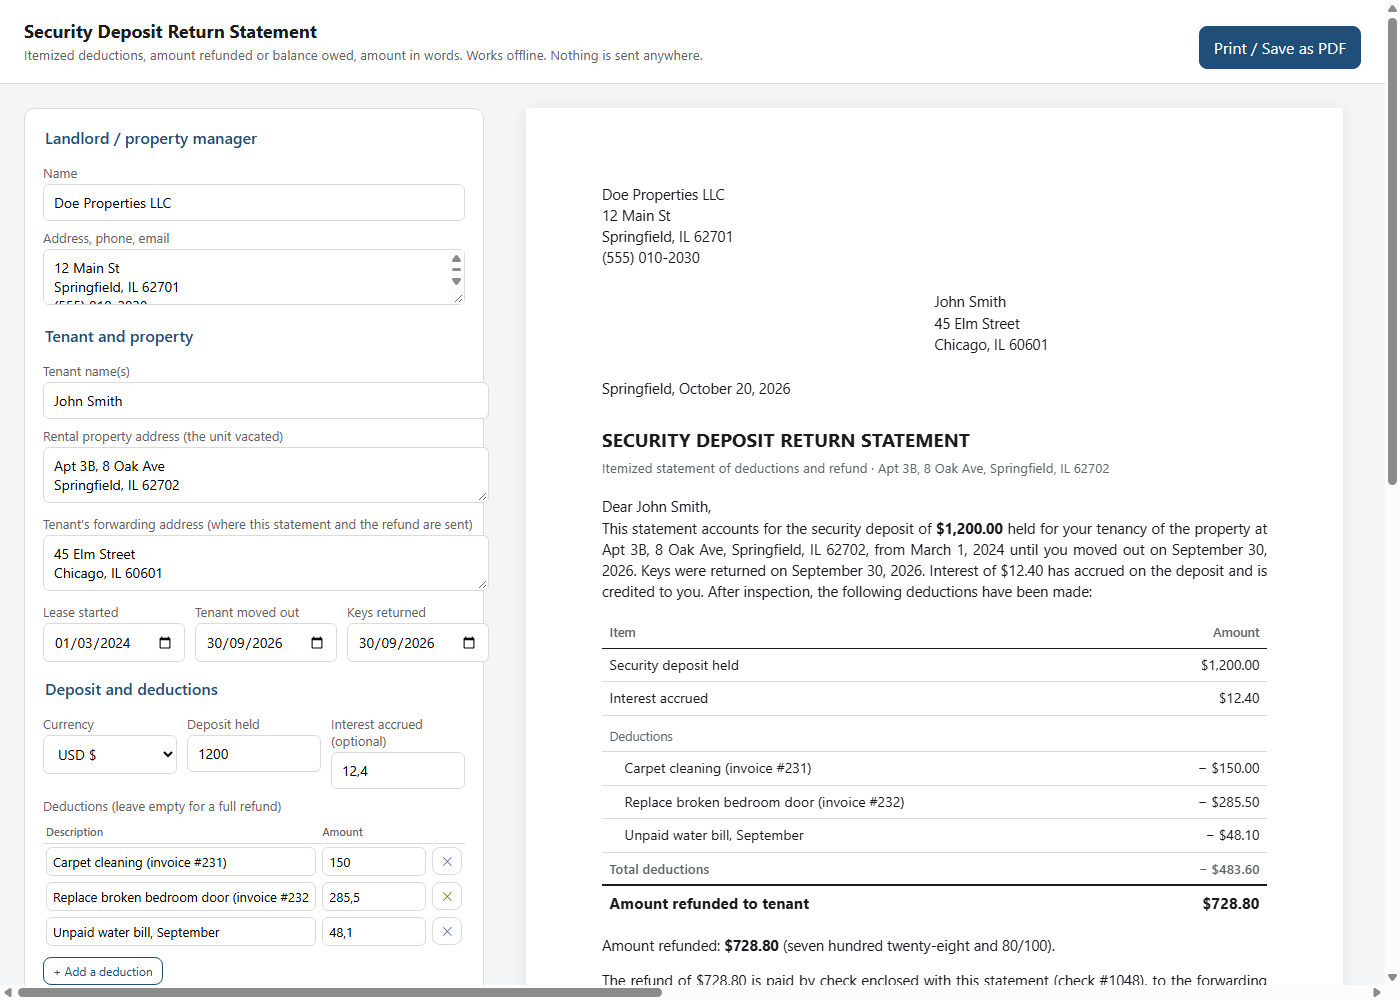Image resolution: width=1400 pixels, height=1000 pixels.
Task: Click the address textarea scroll up arrow
Action: pyautogui.click(x=457, y=258)
